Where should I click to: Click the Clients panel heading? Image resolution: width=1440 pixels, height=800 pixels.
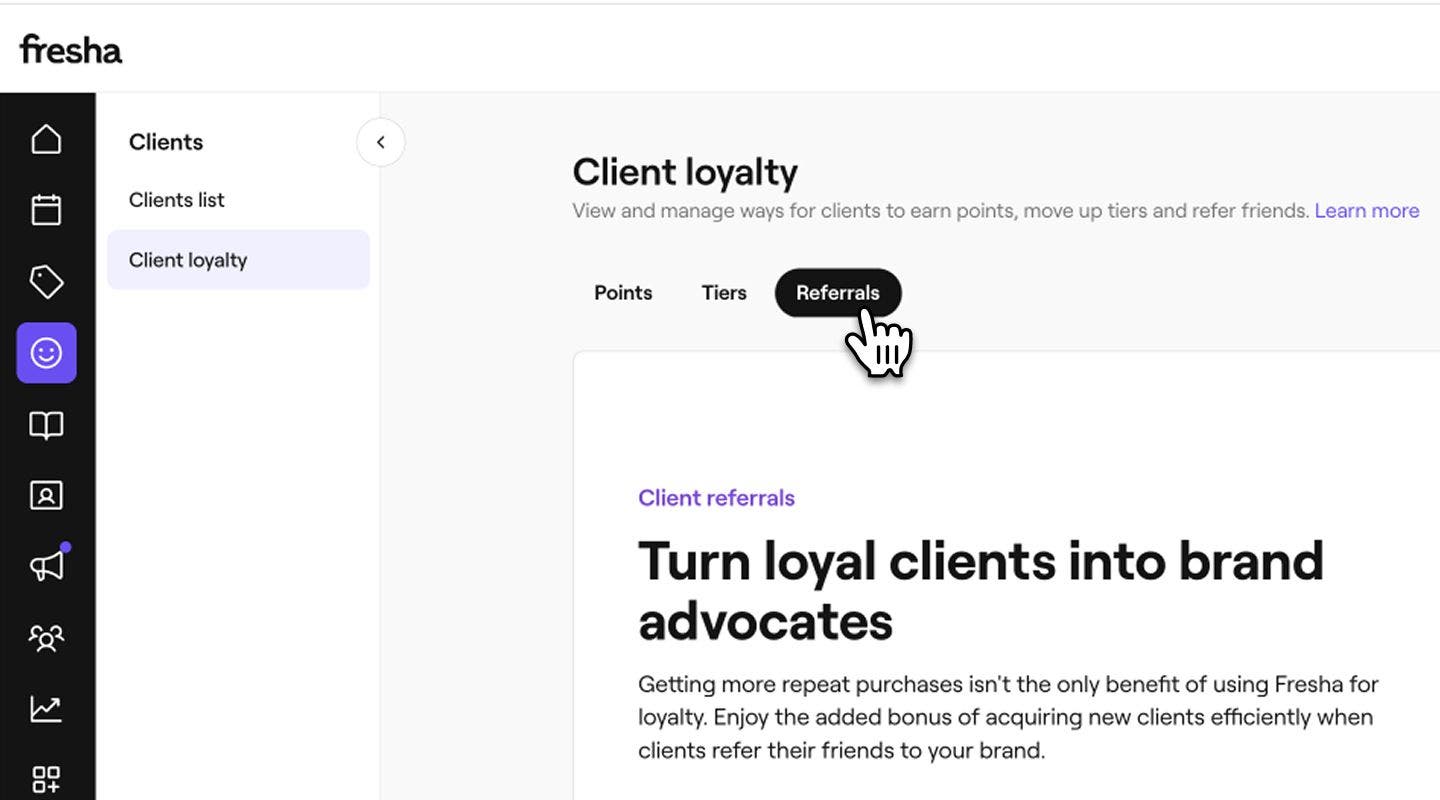tap(165, 141)
